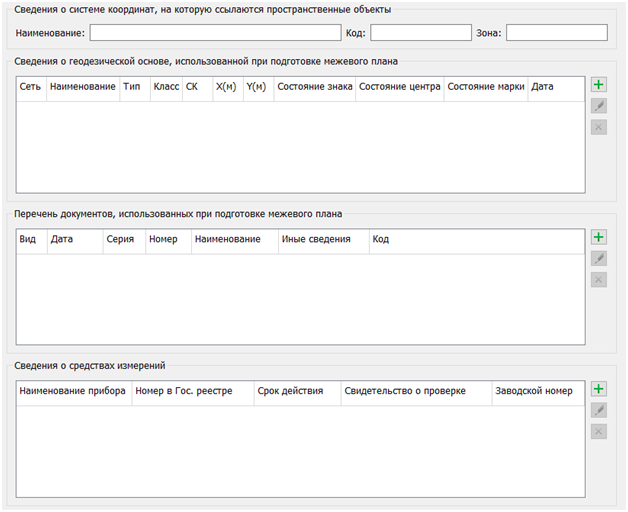Sort by Наименование прибора column header
The height and width of the screenshot is (512, 628).
click(73, 391)
